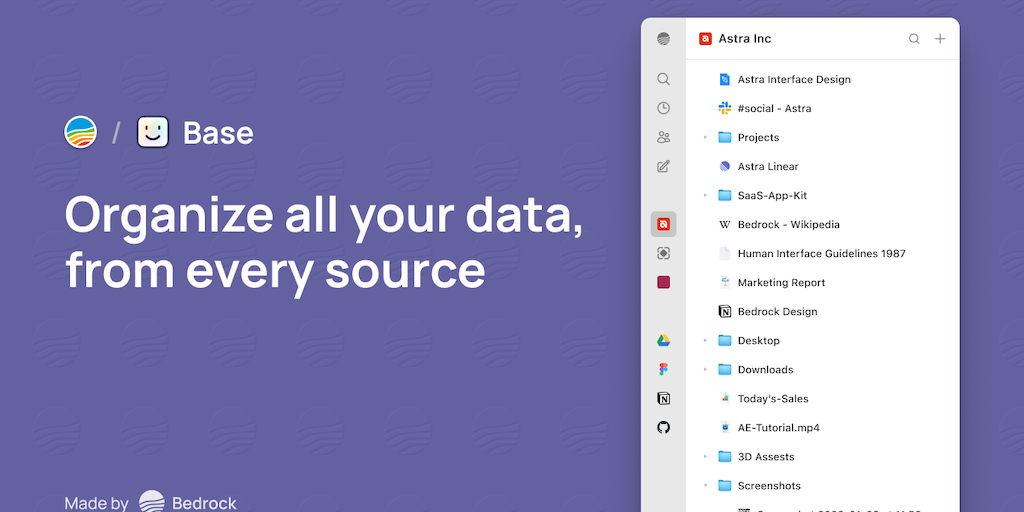Click the red Astra Inc logo in header
The height and width of the screenshot is (512, 1024).
(x=705, y=39)
